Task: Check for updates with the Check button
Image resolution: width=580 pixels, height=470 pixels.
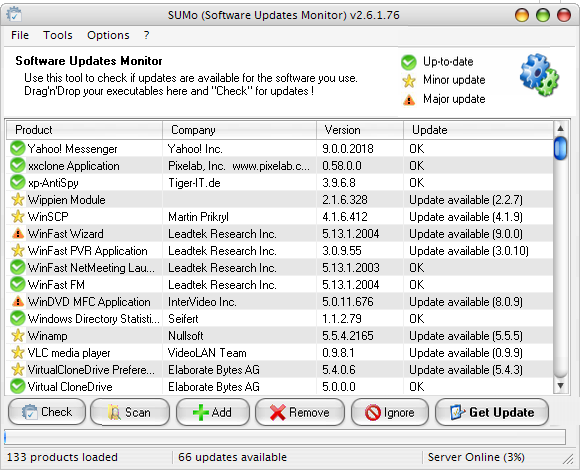Action: pyautogui.click(x=47, y=412)
